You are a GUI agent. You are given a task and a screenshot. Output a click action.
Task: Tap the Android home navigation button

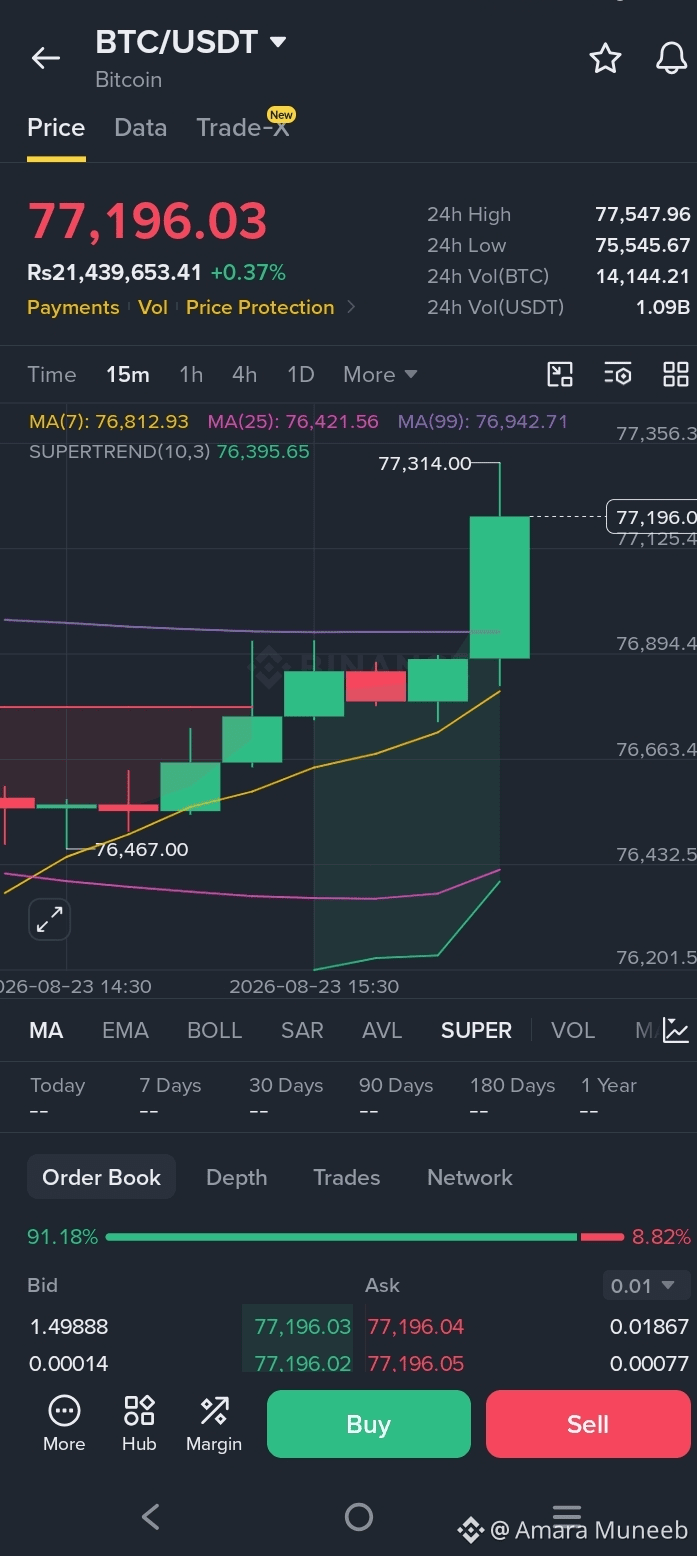coord(358,1517)
